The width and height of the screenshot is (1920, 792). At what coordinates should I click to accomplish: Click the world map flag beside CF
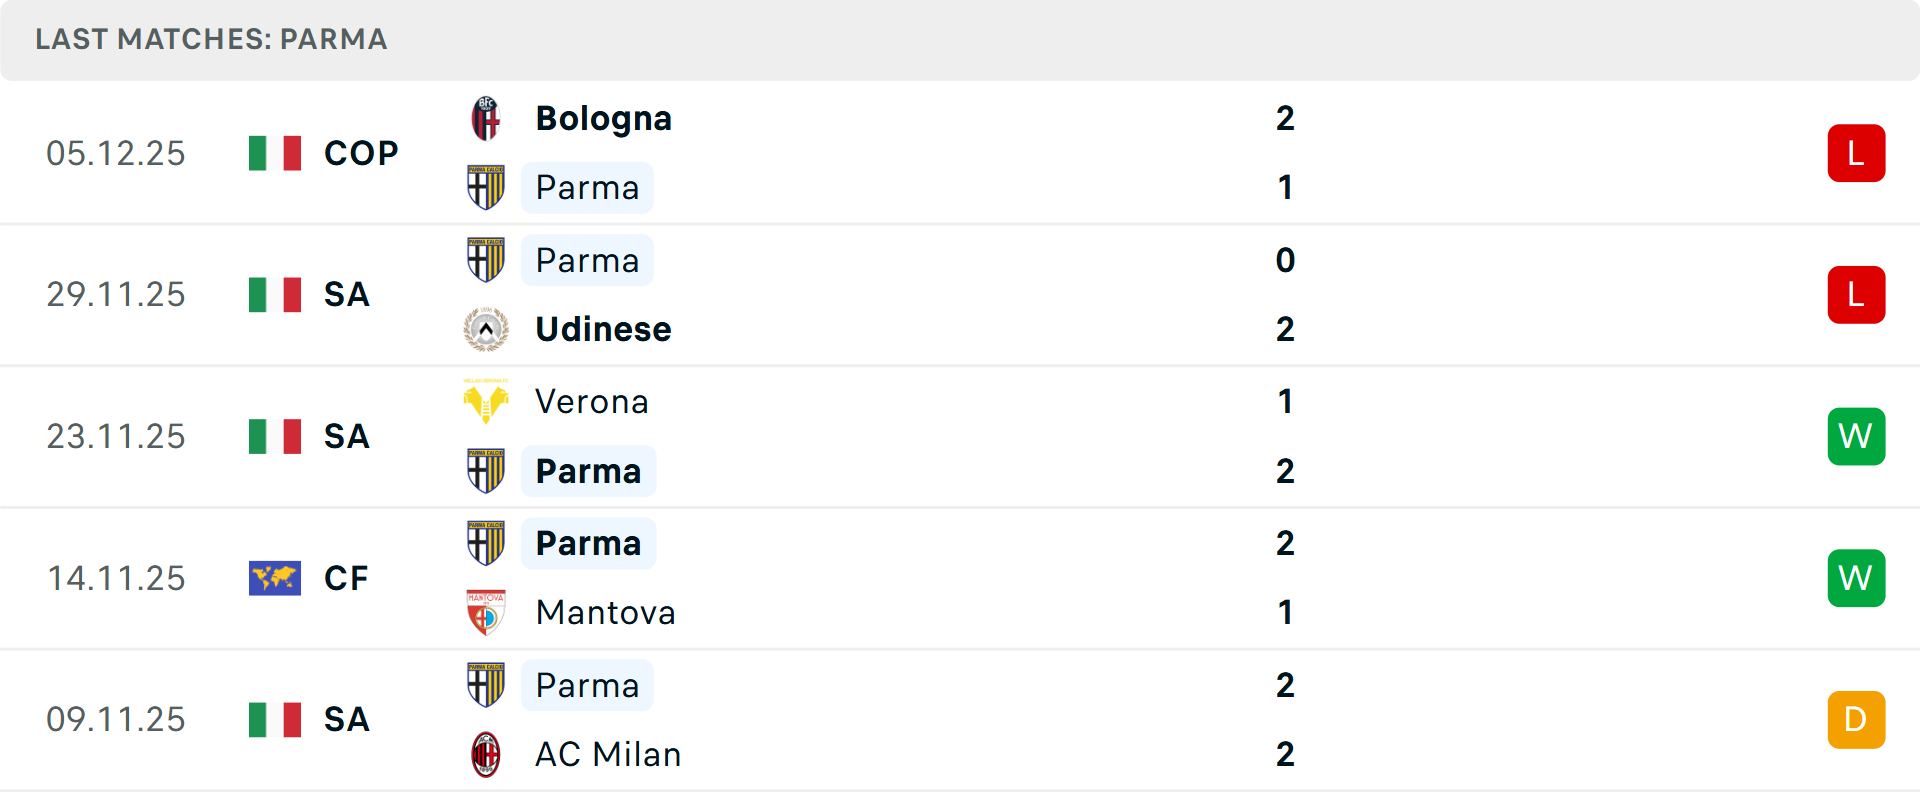(275, 578)
